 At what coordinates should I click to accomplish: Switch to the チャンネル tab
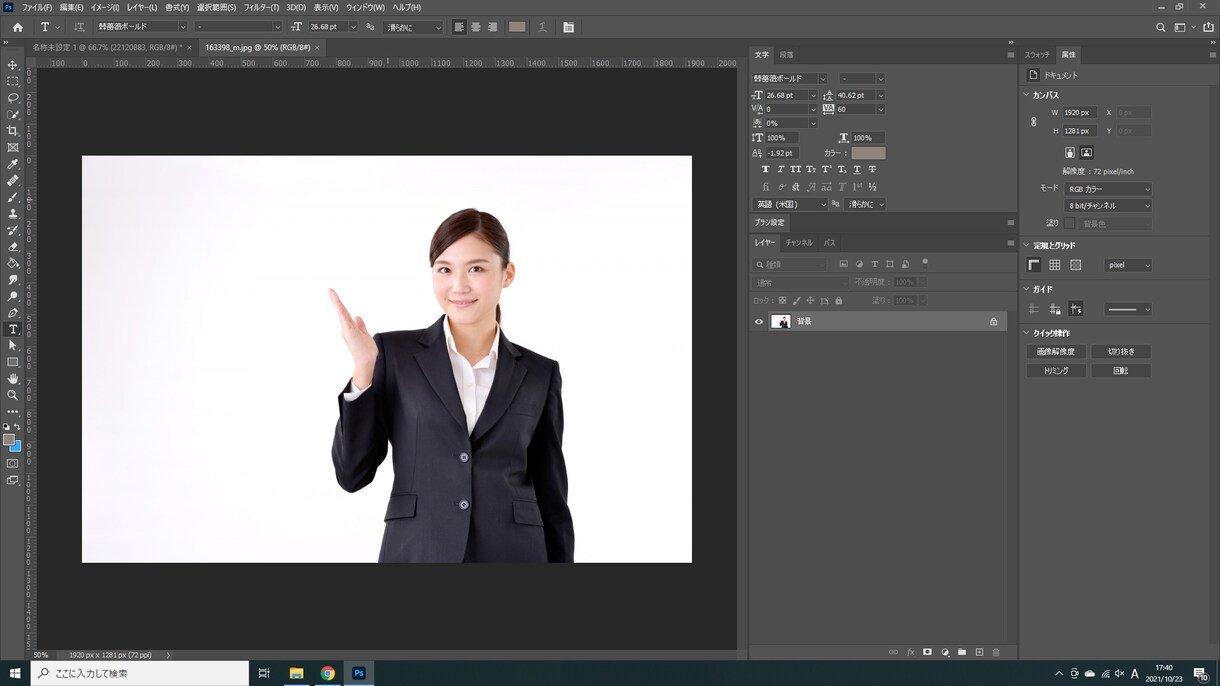pyautogui.click(x=799, y=243)
